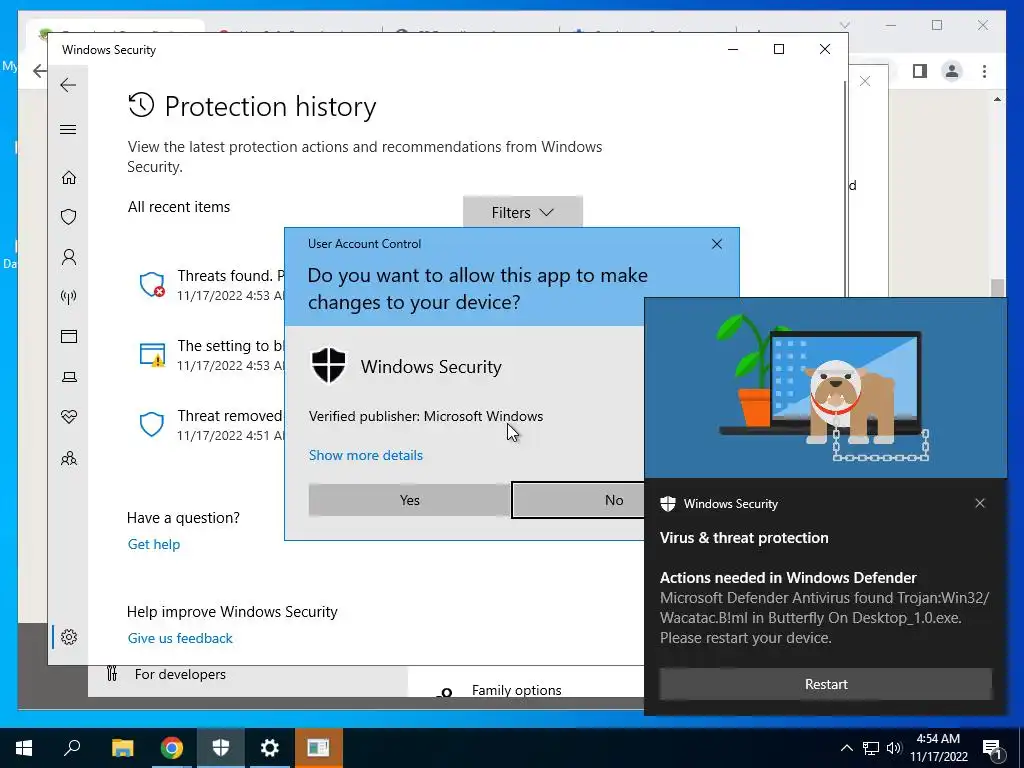Open the Windows Start menu
Image resolution: width=1024 pixels, height=768 pixels.
(24, 748)
